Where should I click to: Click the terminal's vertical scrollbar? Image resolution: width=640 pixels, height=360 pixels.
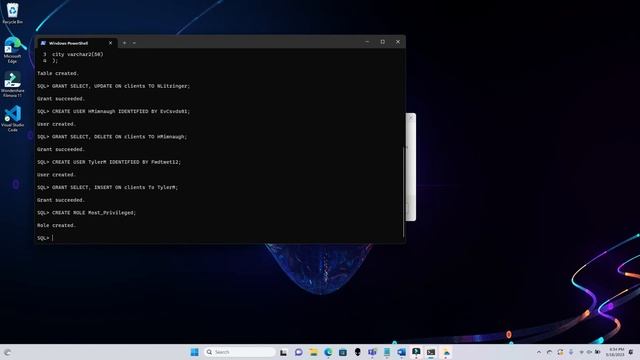pos(403,192)
